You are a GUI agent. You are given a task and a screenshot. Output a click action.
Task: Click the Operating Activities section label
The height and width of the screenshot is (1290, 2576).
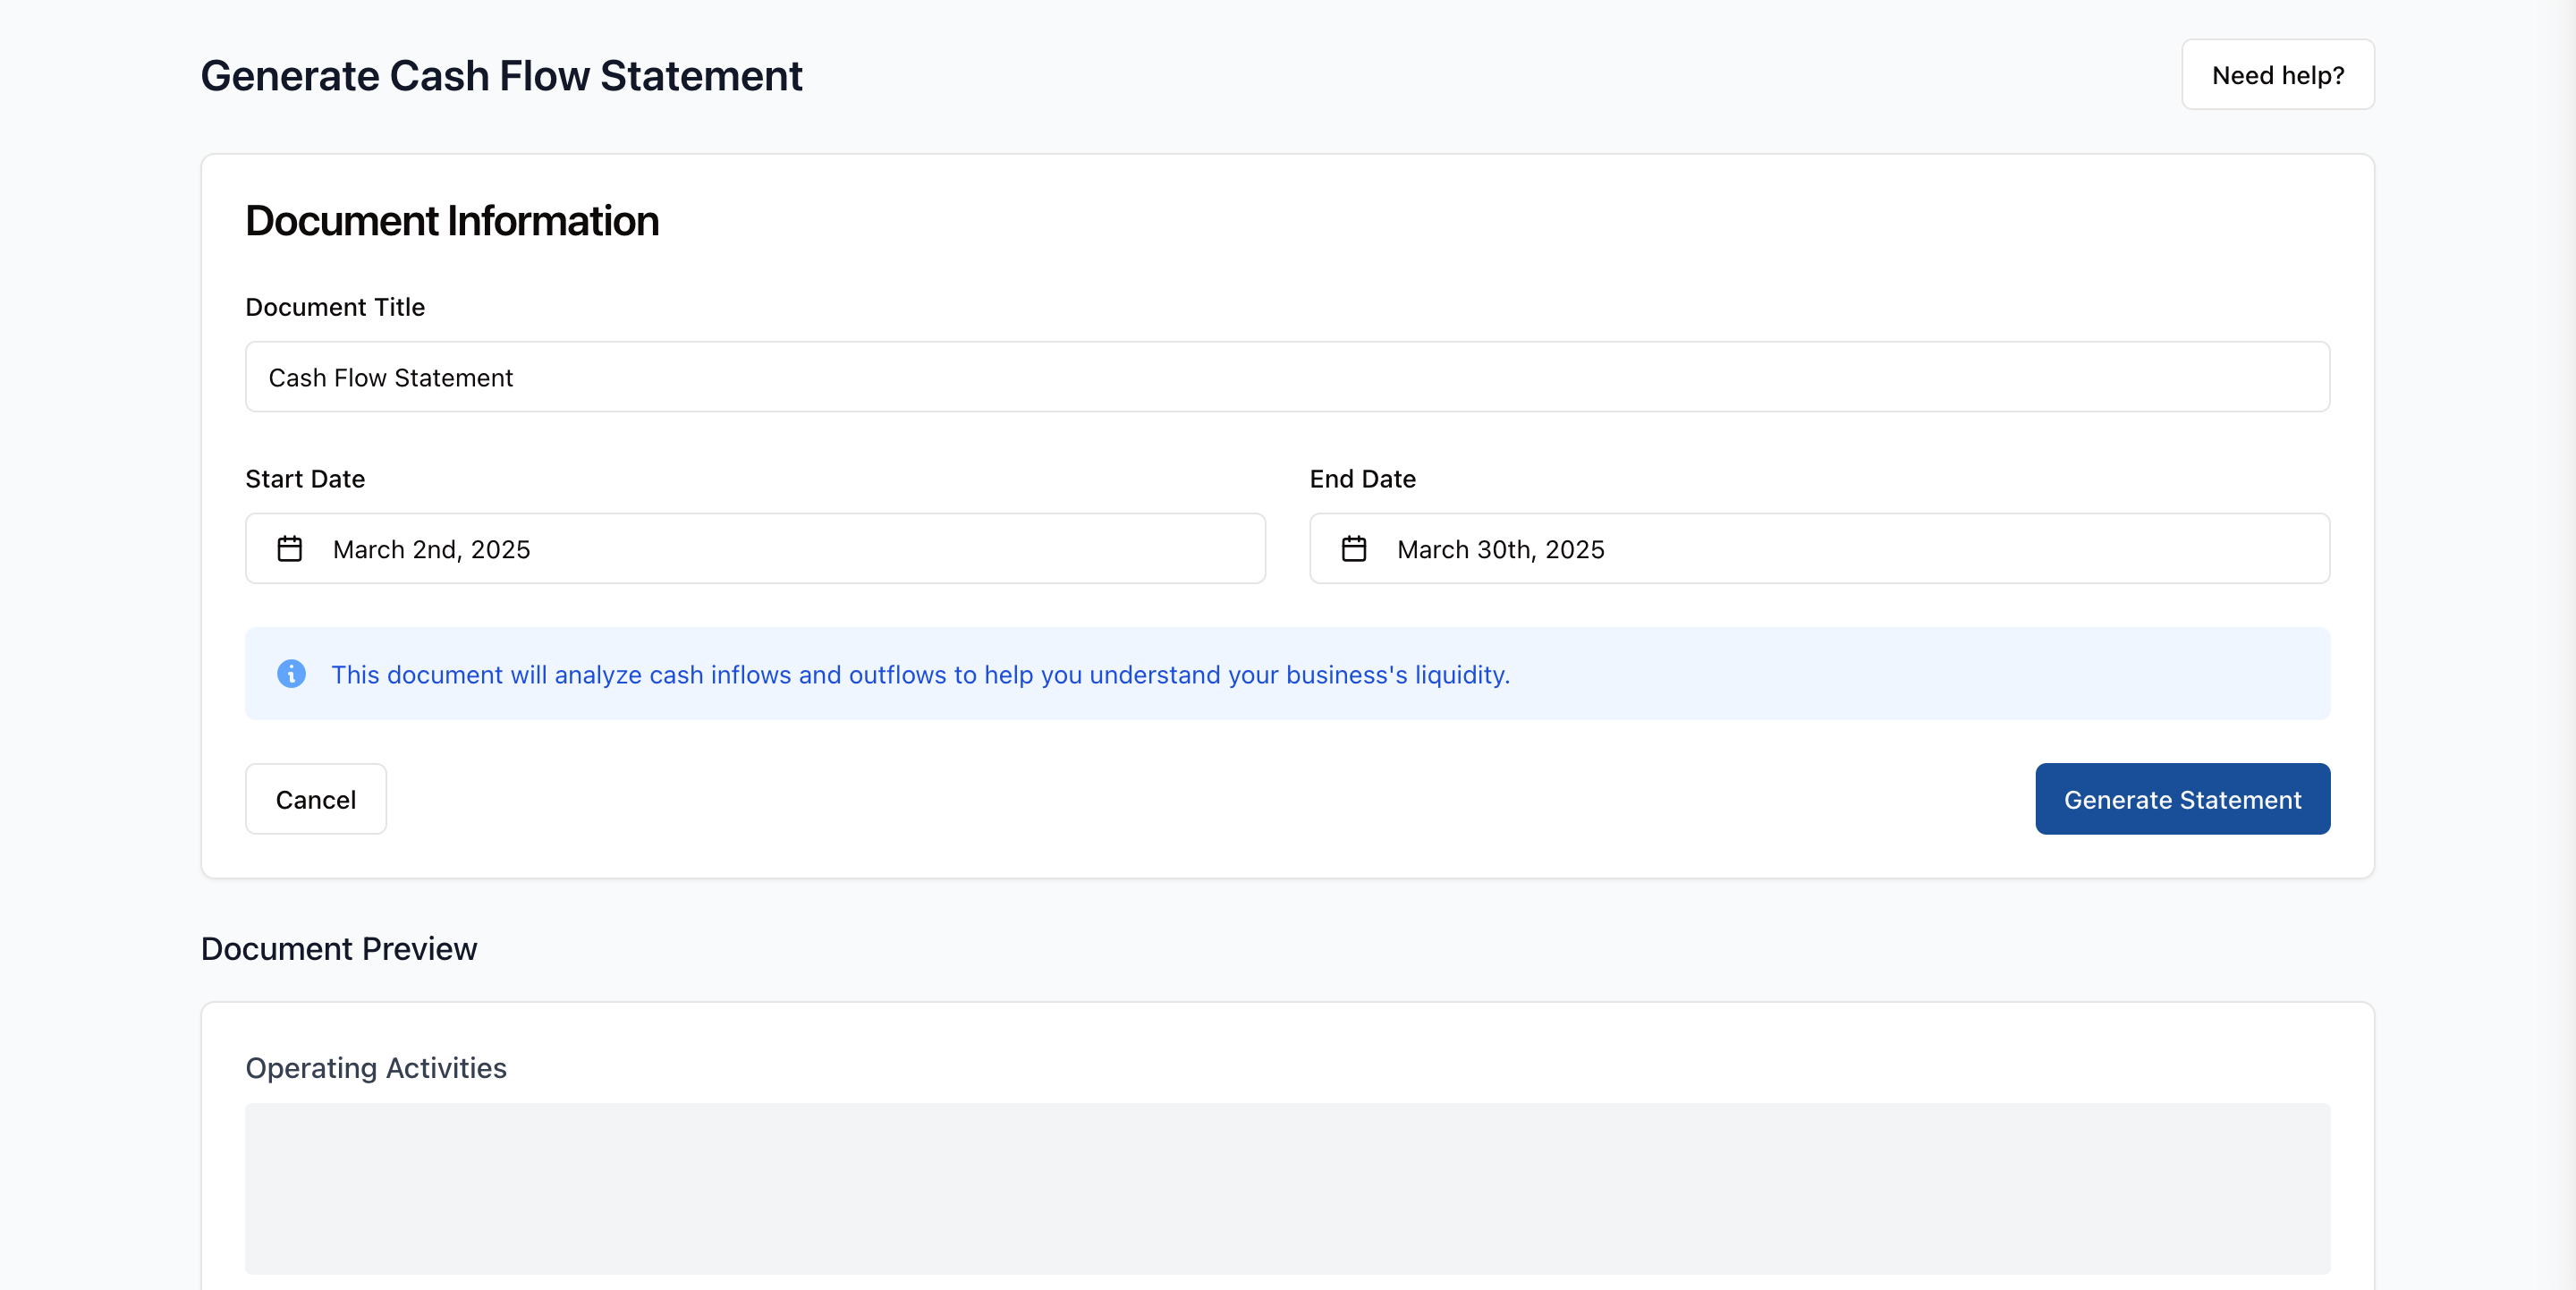[376, 1068]
